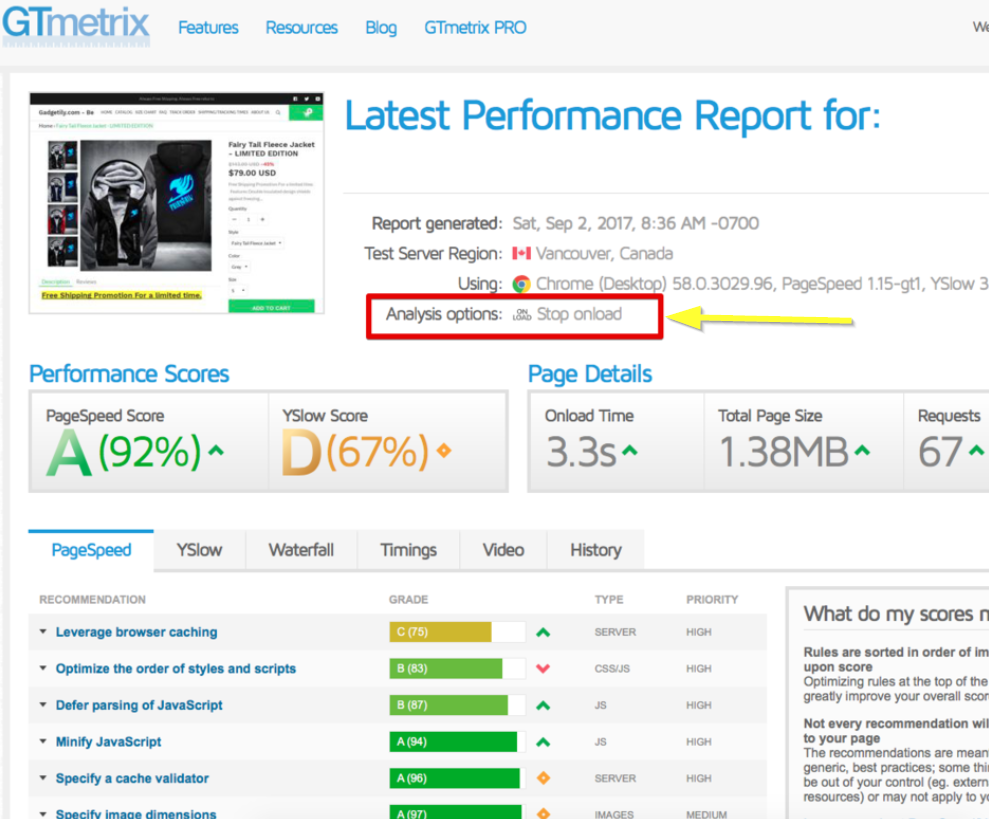989x819 pixels.
Task: Click the Page Details heading
Action: [590, 374]
